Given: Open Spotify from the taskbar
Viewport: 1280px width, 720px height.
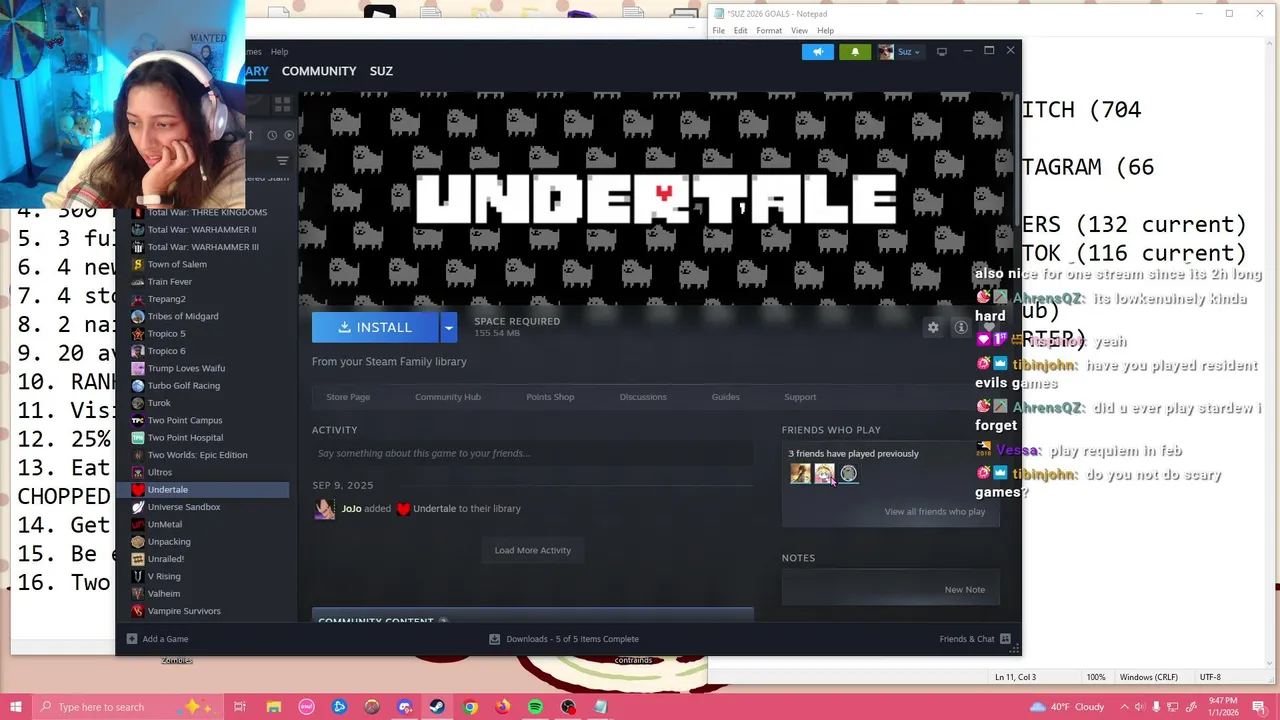Looking at the screenshot, I should [536, 707].
